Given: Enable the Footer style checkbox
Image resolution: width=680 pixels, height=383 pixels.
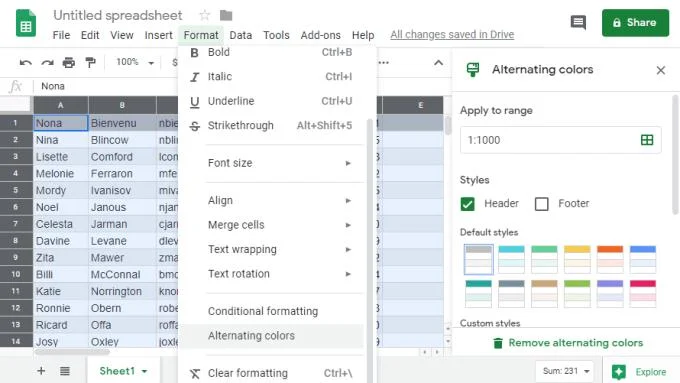Looking at the screenshot, I should (x=542, y=204).
